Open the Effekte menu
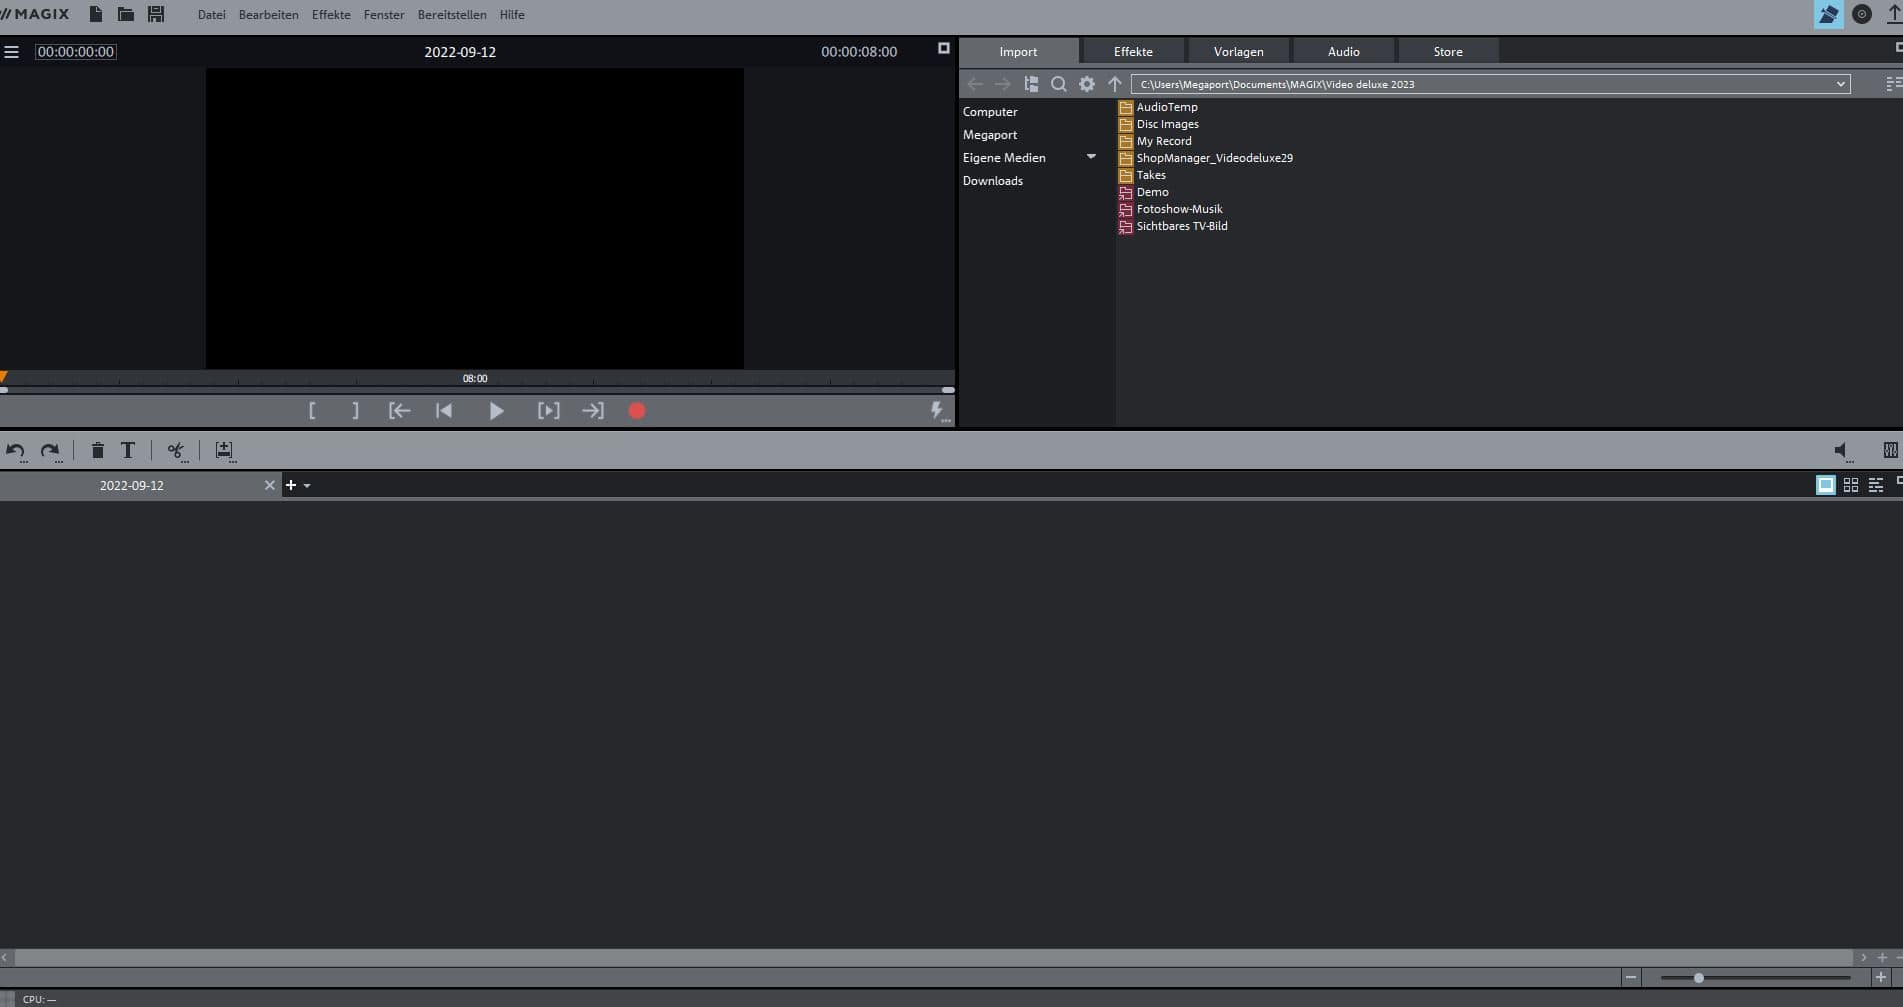 [331, 15]
